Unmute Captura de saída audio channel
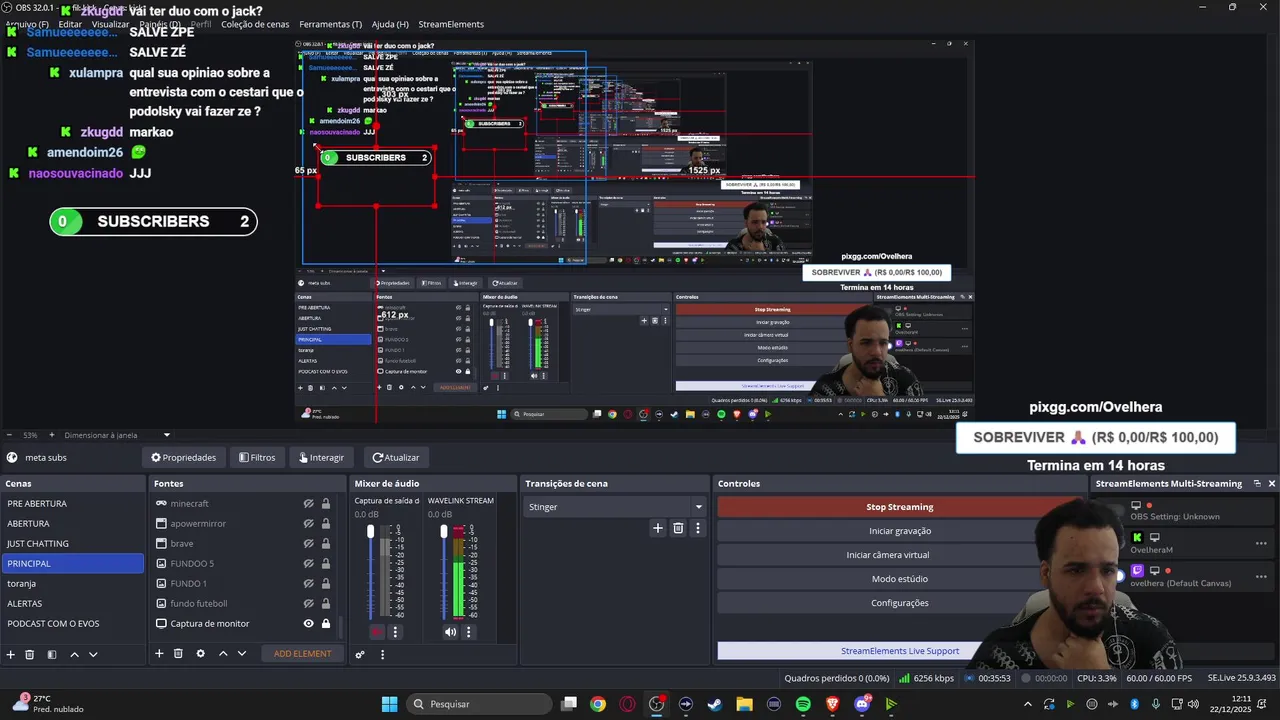Image resolution: width=1280 pixels, height=720 pixels. (377, 632)
